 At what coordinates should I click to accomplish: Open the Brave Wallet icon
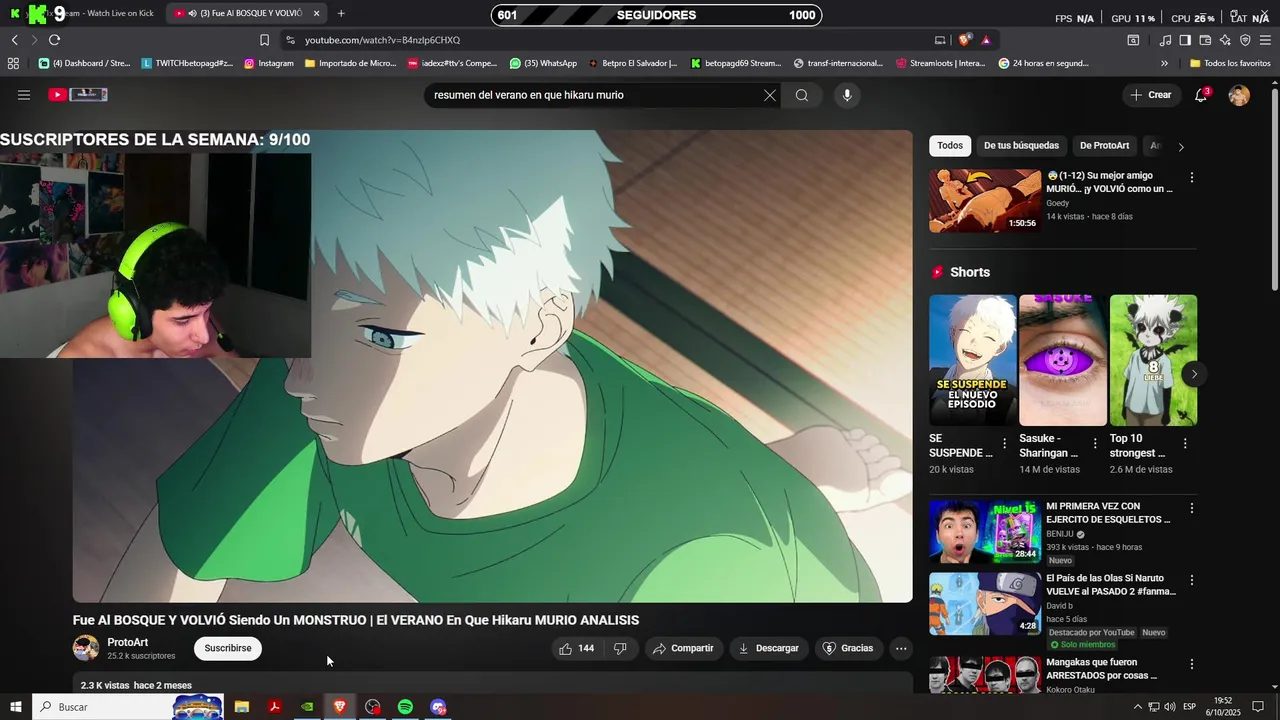[x=1205, y=40]
